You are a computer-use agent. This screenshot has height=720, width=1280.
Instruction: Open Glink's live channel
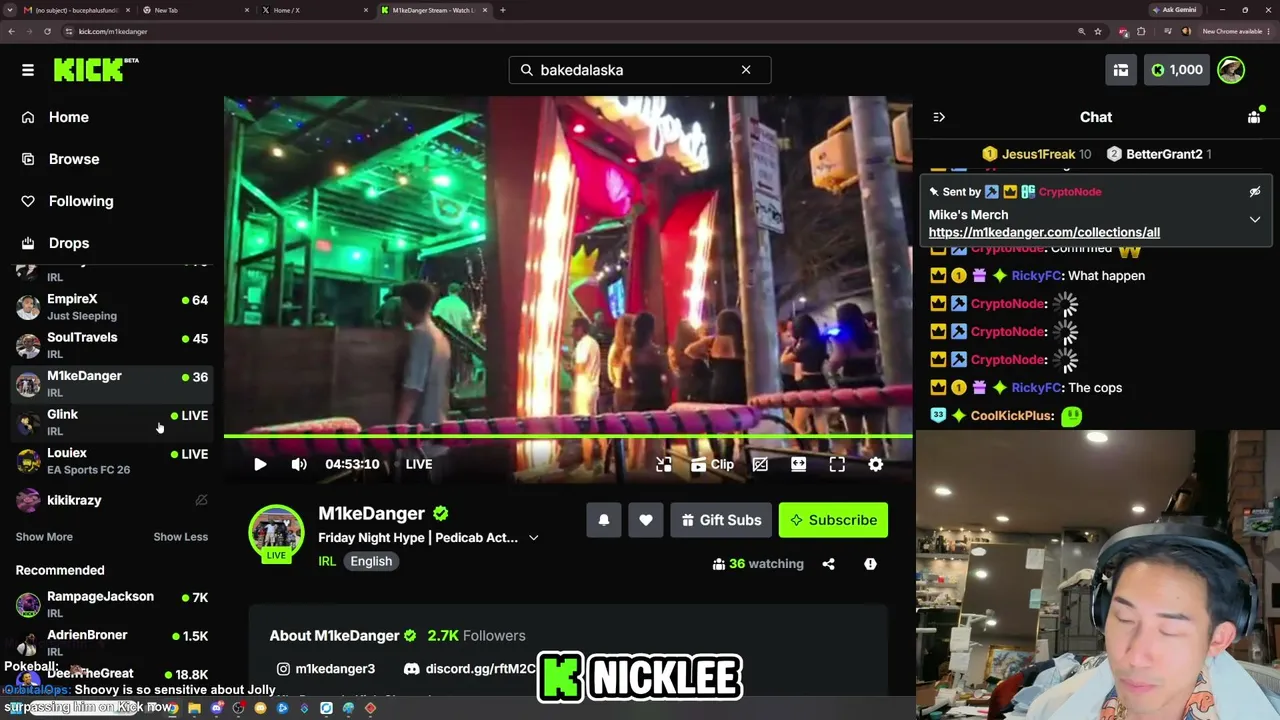point(112,422)
